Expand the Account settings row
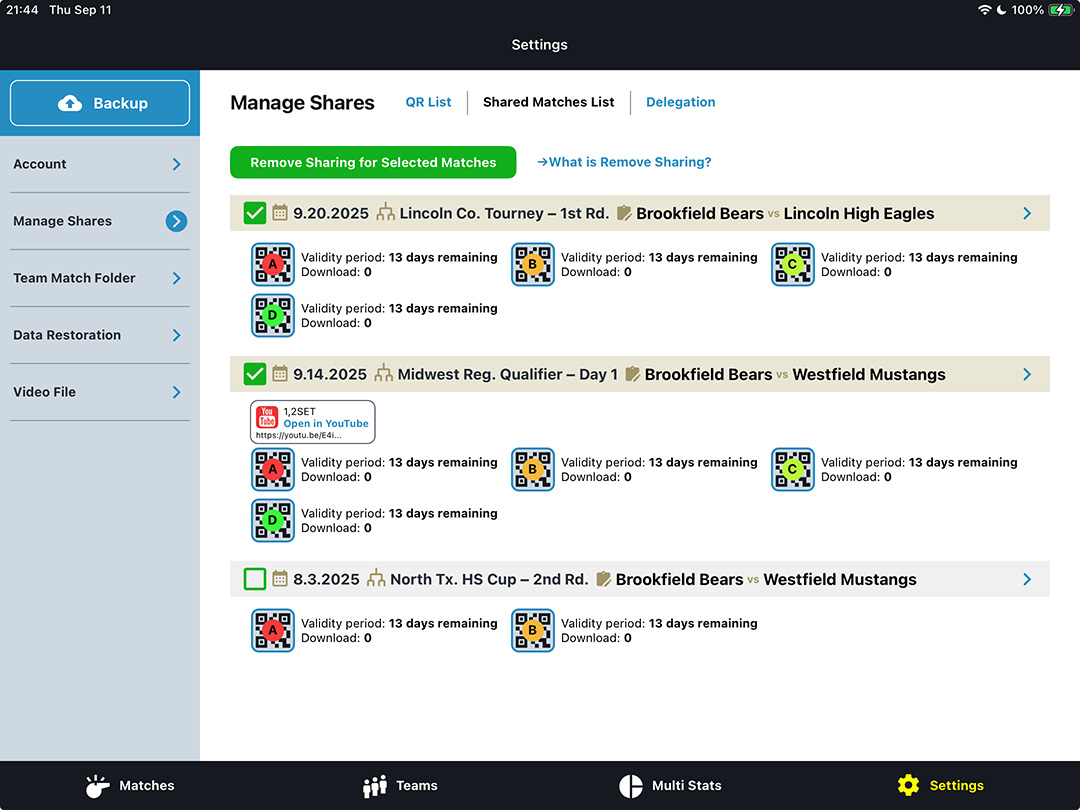This screenshot has height=810, width=1080. pyautogui.click(x=100, y=164)
